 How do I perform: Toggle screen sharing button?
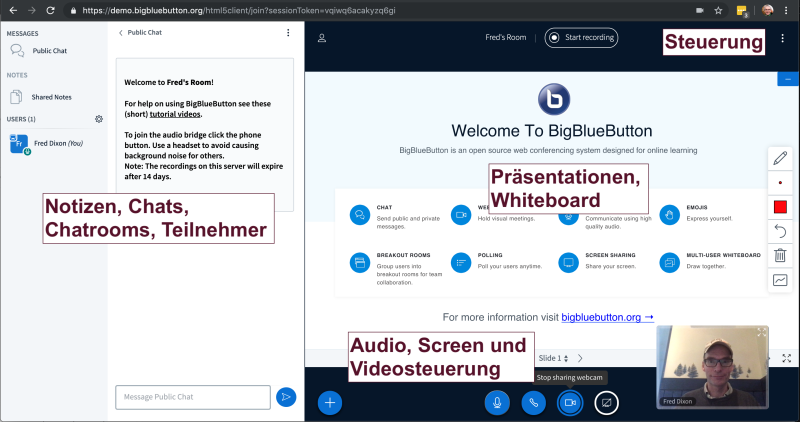(x=607, y=402)
